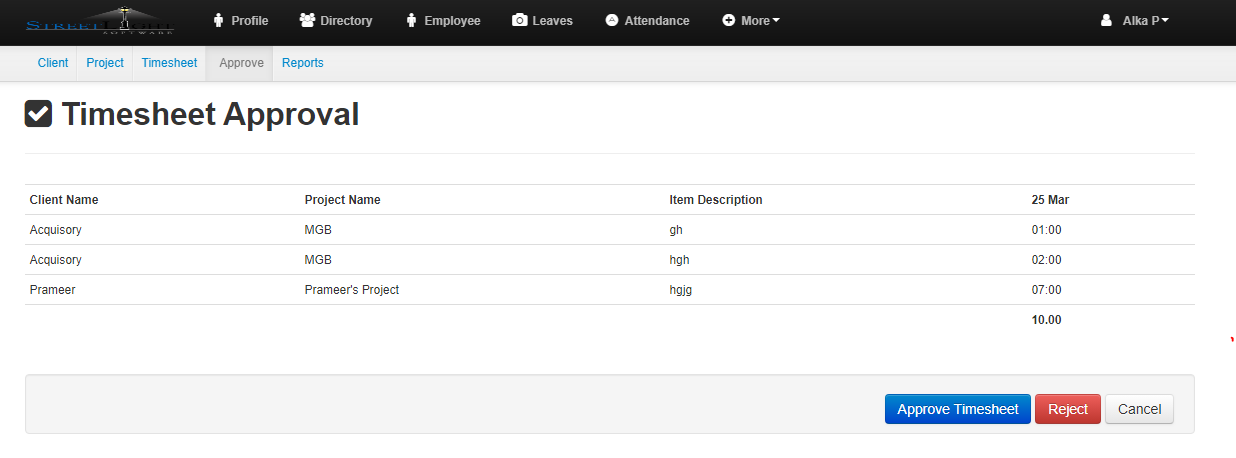Click the Cancel button

1139,409
